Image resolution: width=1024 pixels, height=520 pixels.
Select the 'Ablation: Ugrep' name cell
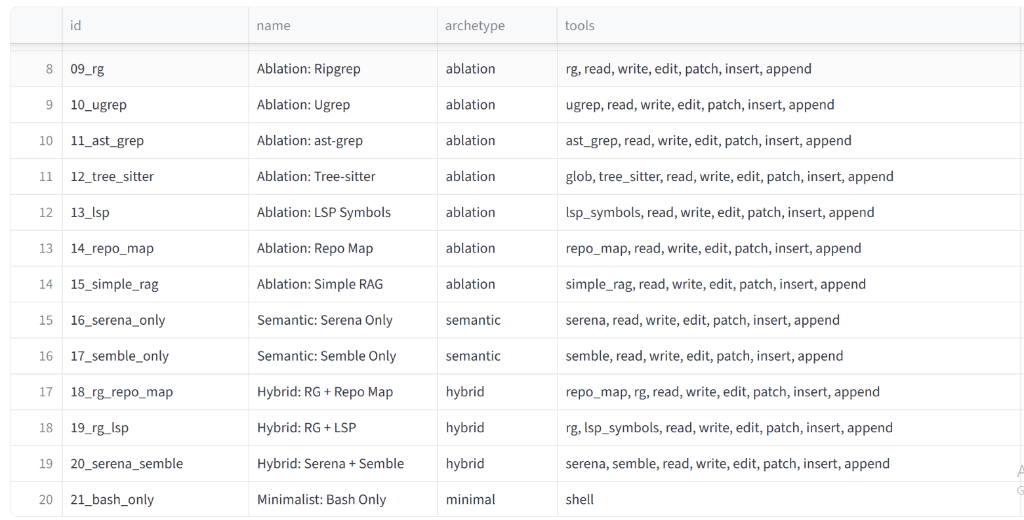343,105
